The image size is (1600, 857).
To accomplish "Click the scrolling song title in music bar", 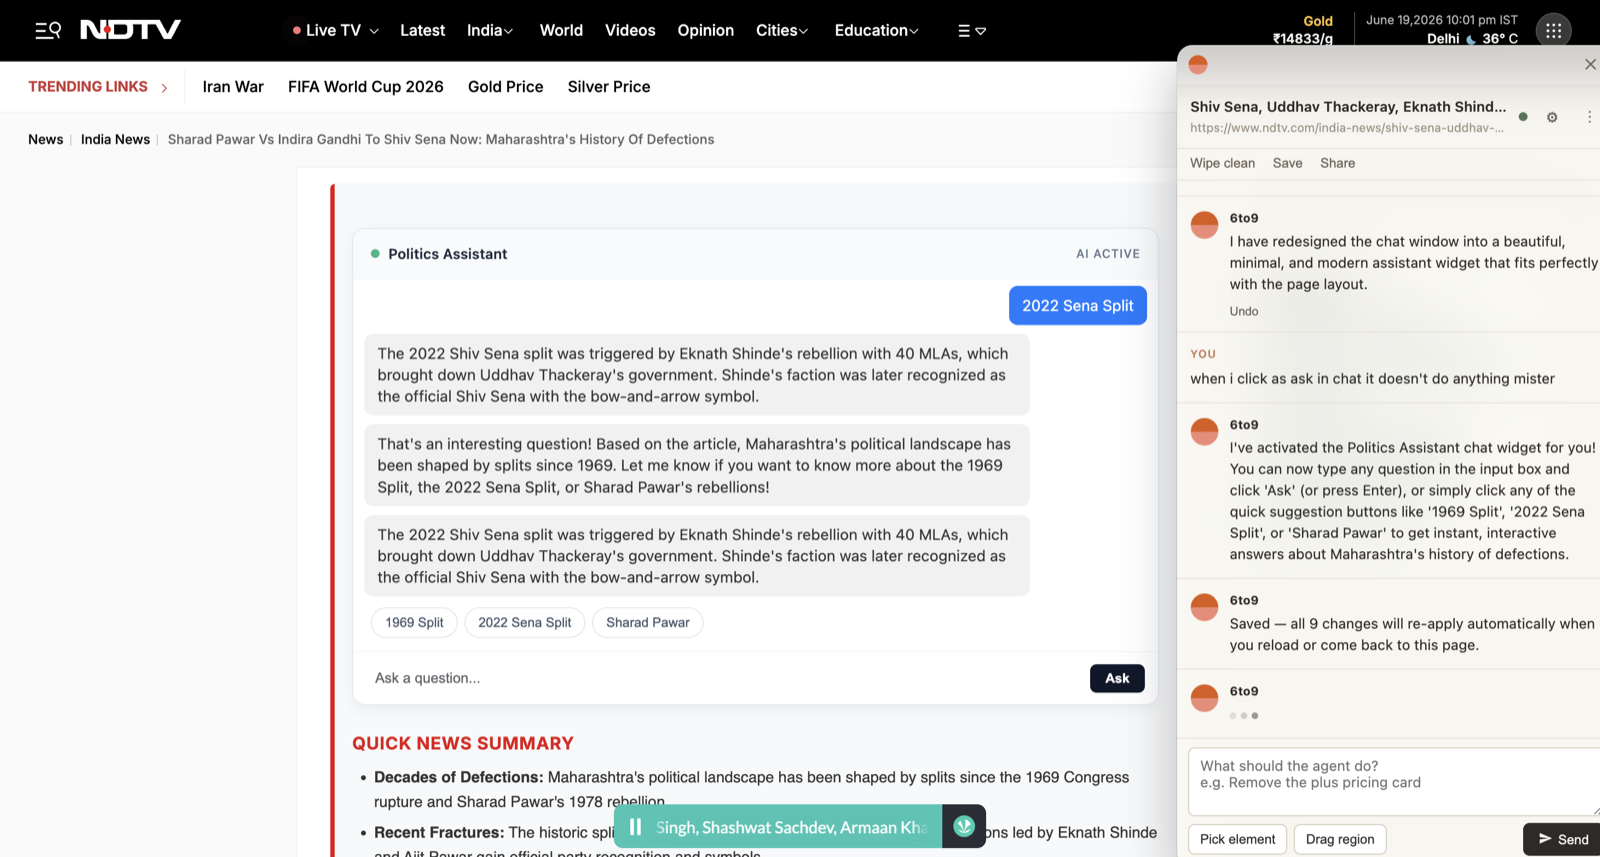I will click(x=791, y=827).
